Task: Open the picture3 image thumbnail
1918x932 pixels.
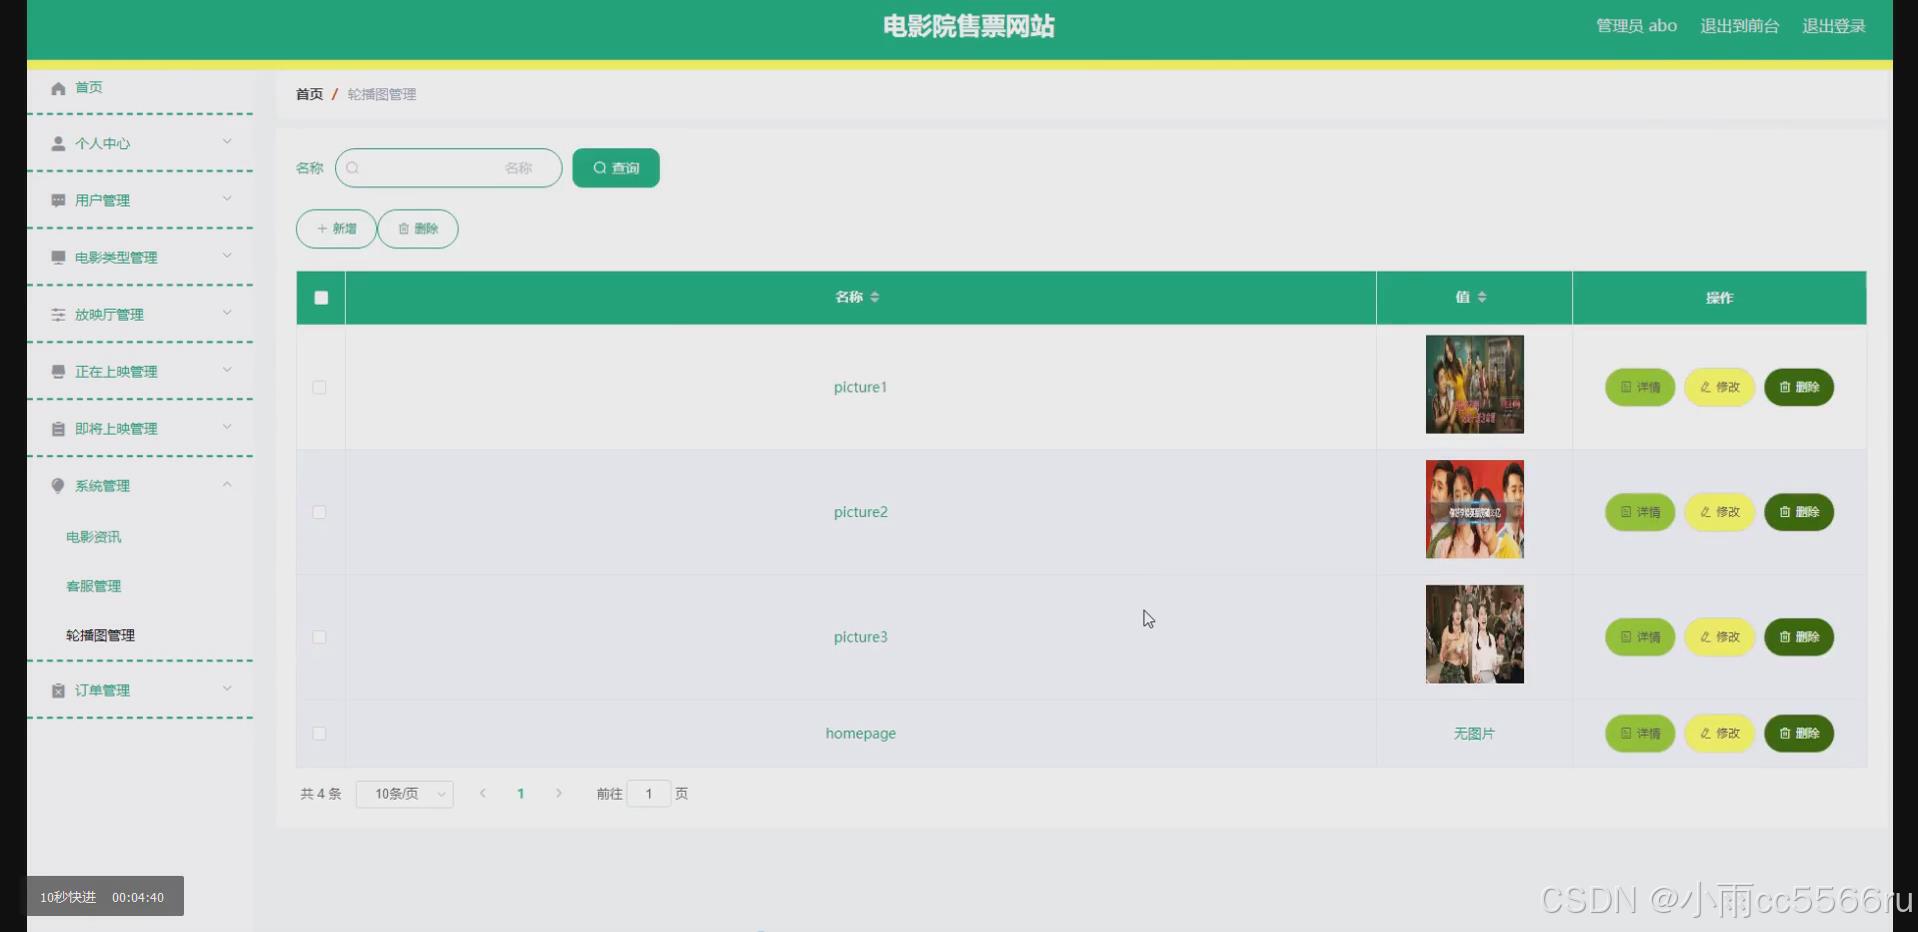Action: click(x=1474, y=634)
